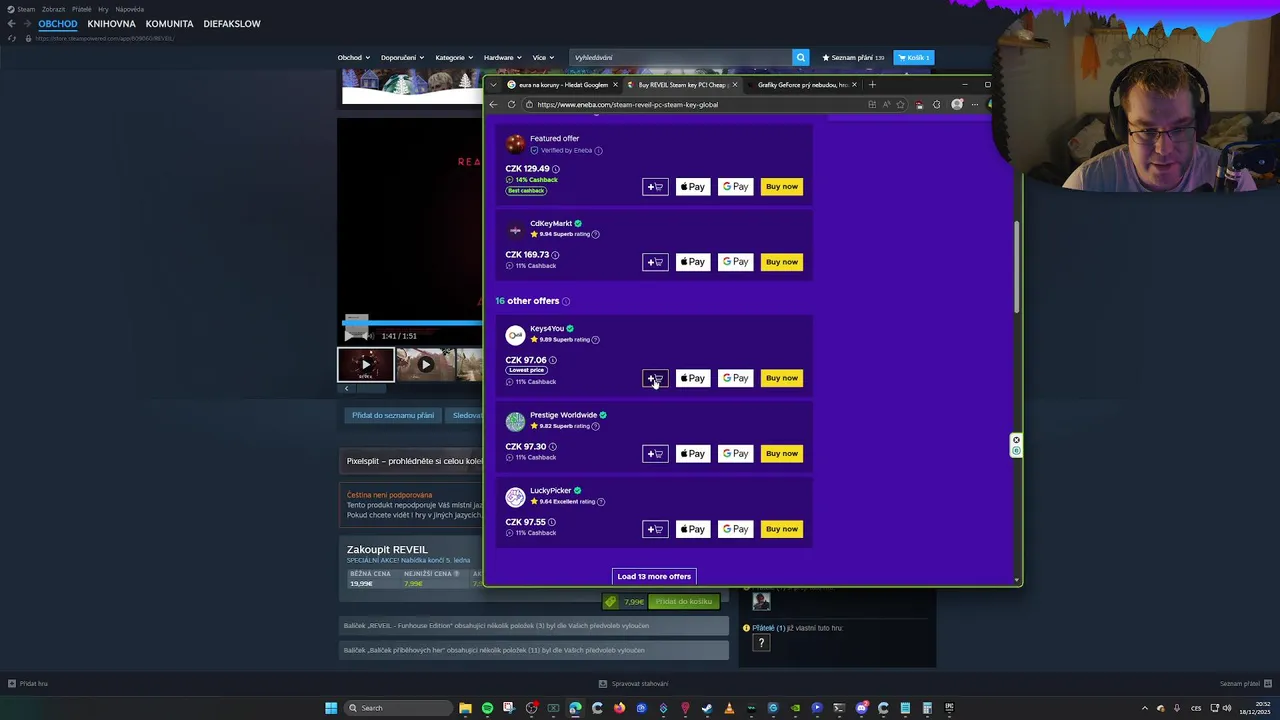Show rating info for CdKeyMarkt
The image size is (1280, 720).
click(x=595, y=234)
